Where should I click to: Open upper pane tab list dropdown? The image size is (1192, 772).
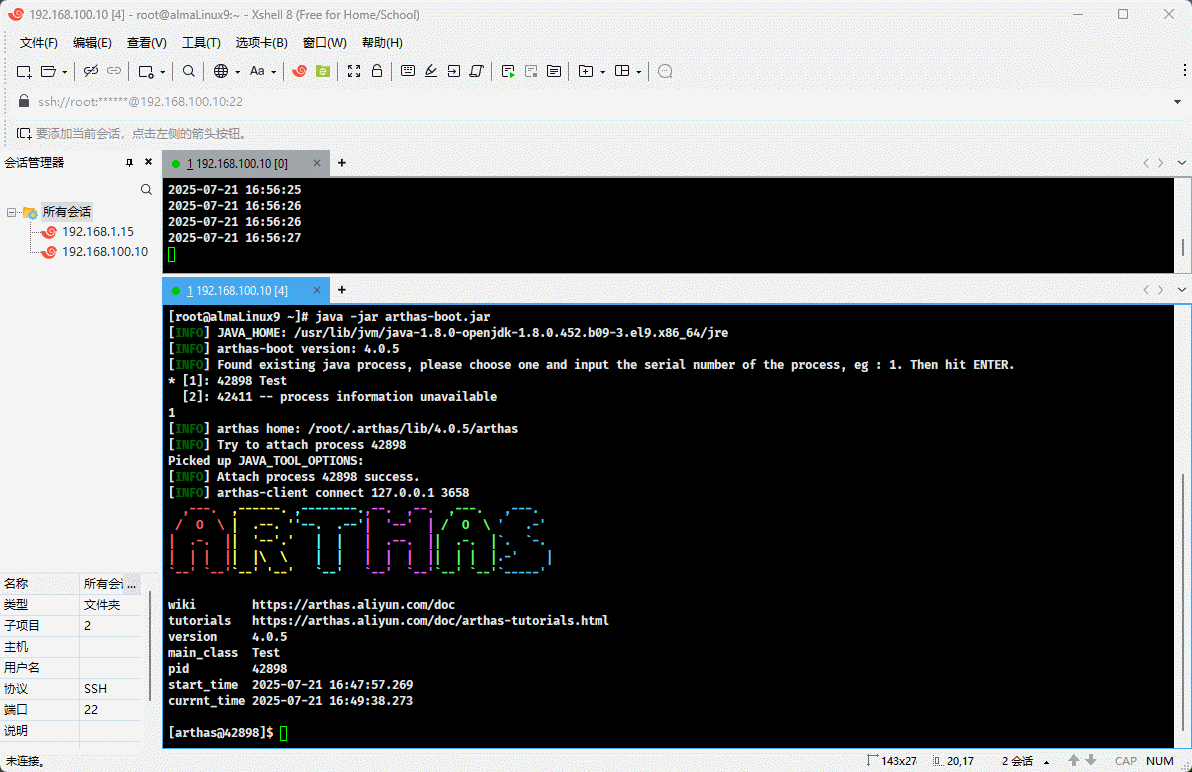click(1181, 163)
